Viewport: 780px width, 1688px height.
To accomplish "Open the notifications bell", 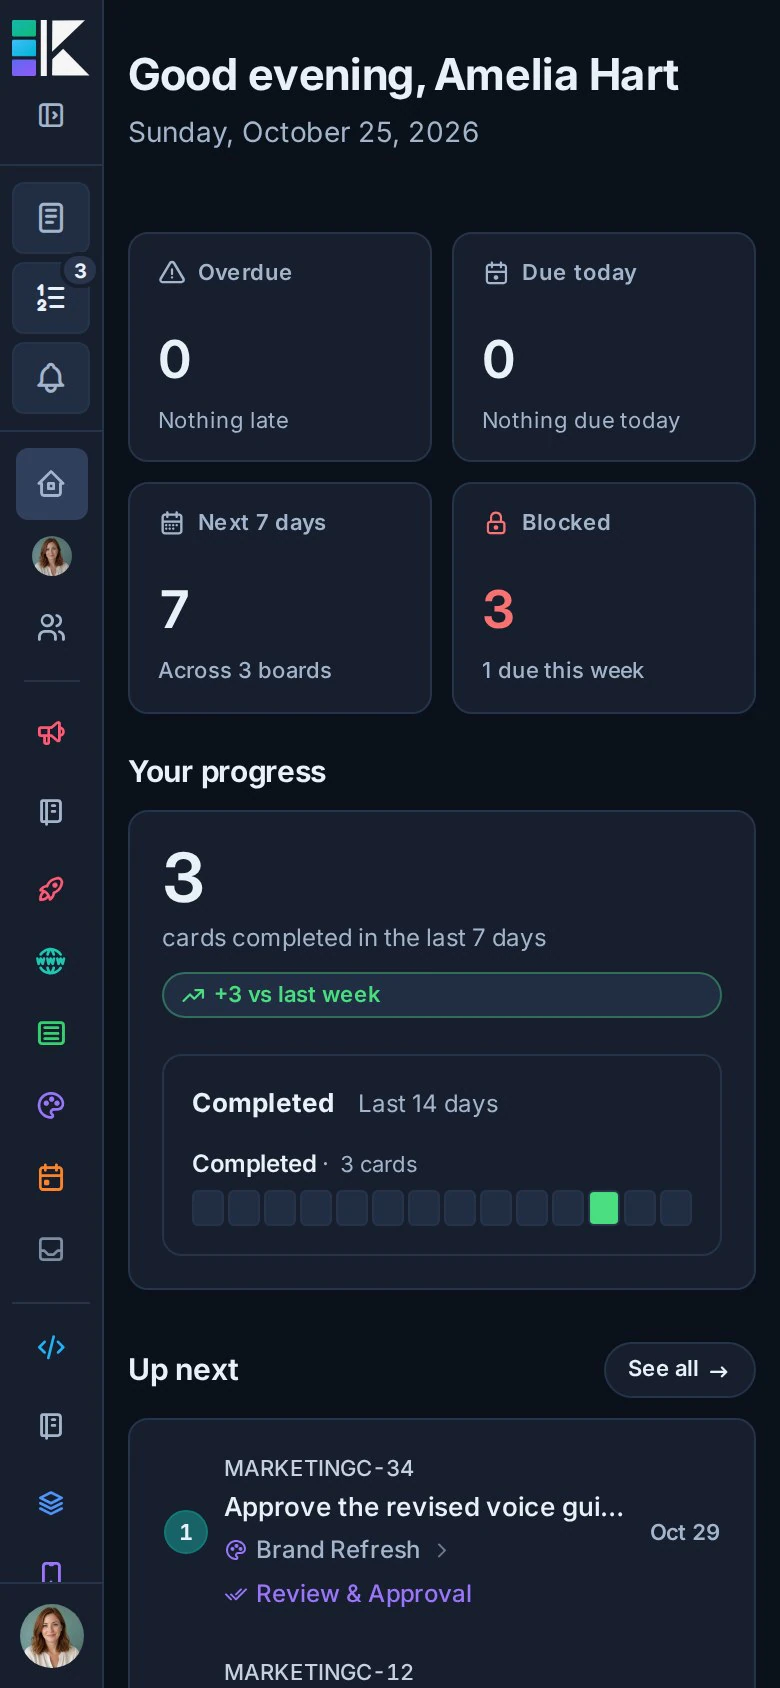I will 51,378.
